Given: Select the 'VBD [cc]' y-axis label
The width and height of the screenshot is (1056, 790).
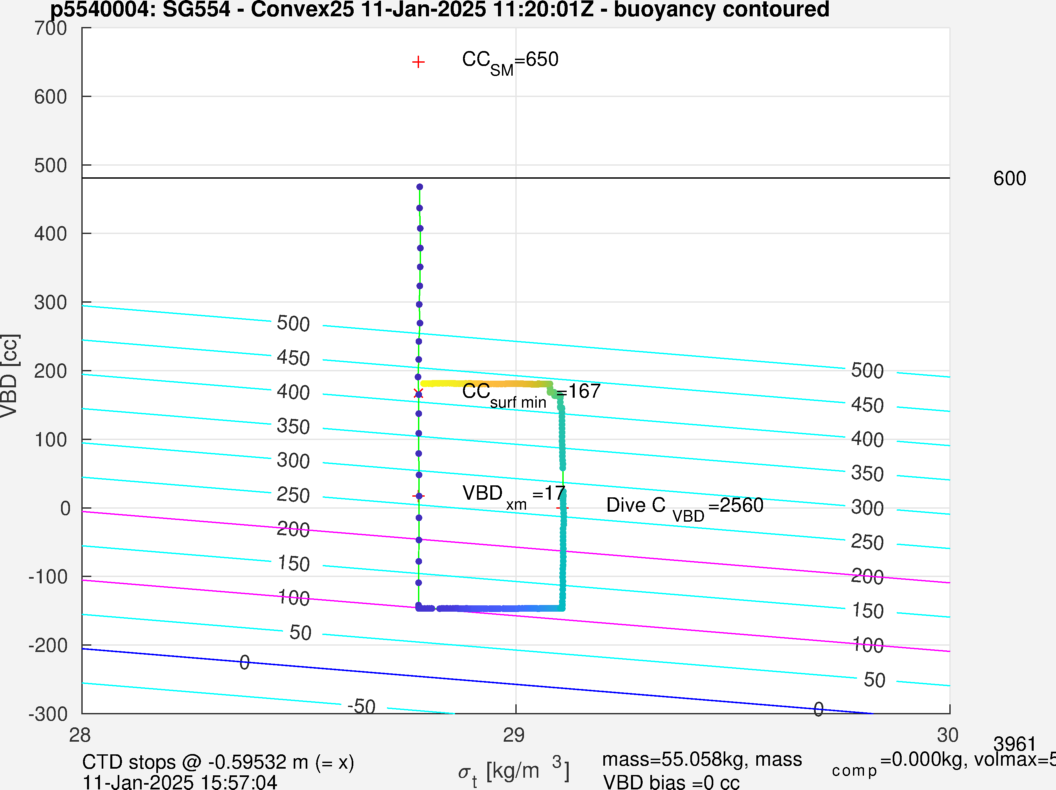Looking at the screenshot, I should 9,375.
